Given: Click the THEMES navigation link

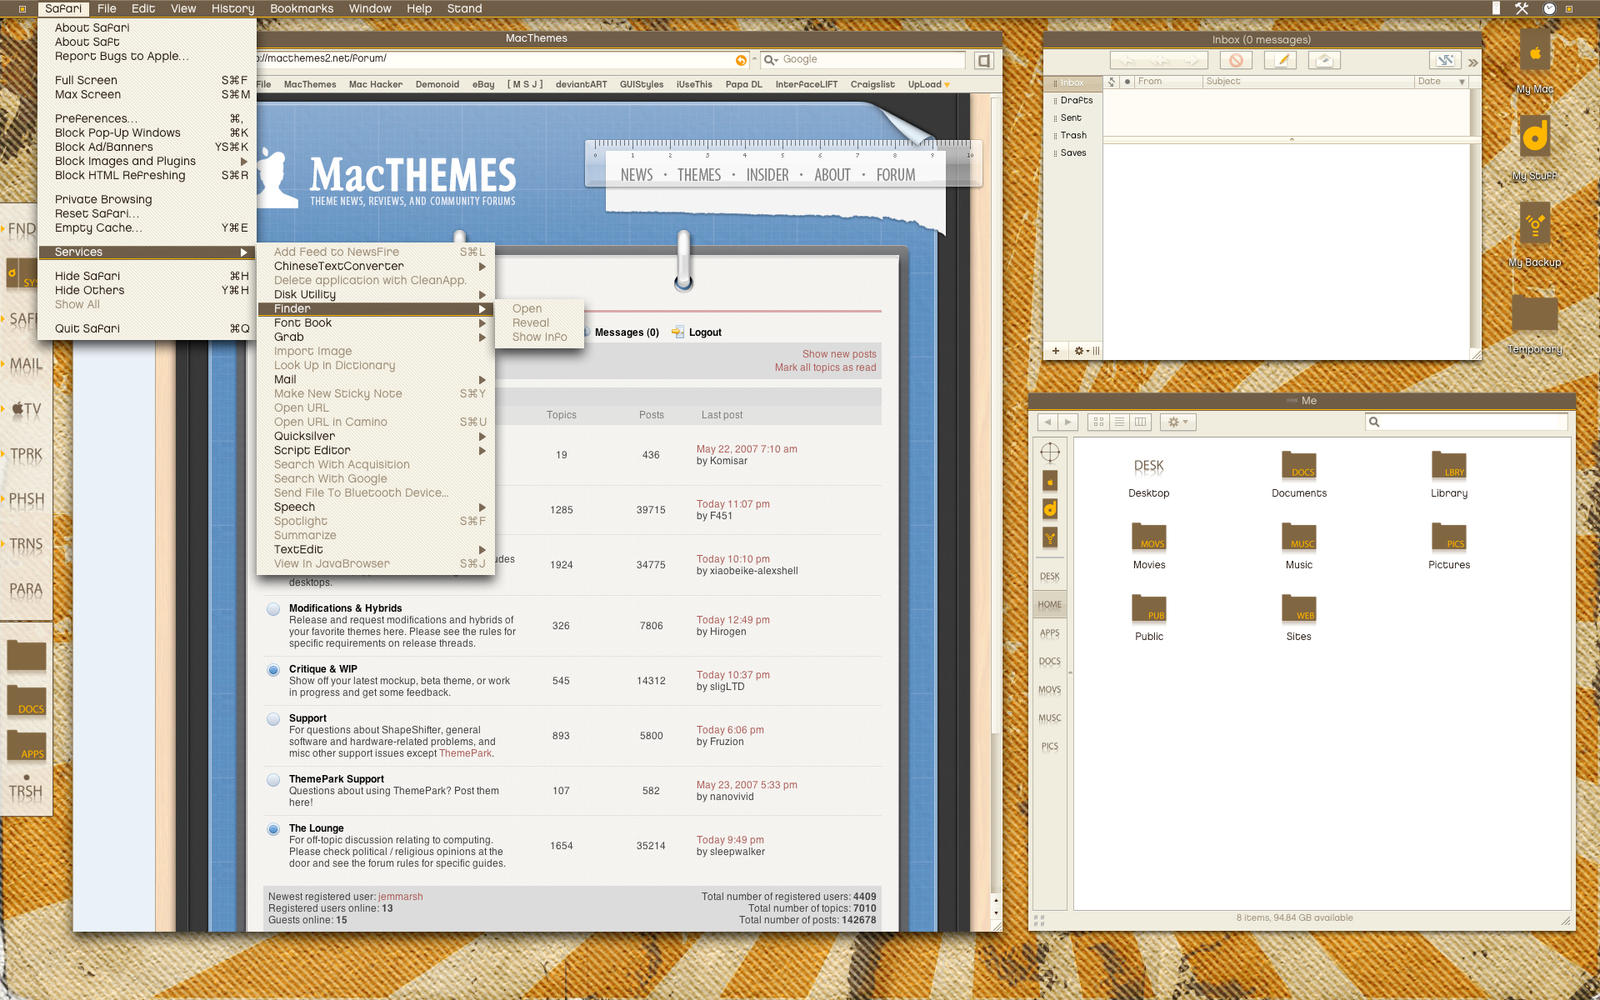Looking at the screenshot, I should (698, 175).
